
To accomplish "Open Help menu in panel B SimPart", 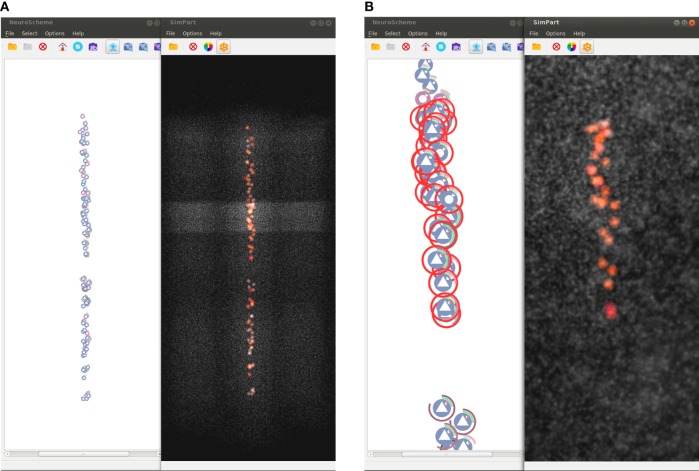I will coord(579,33).
